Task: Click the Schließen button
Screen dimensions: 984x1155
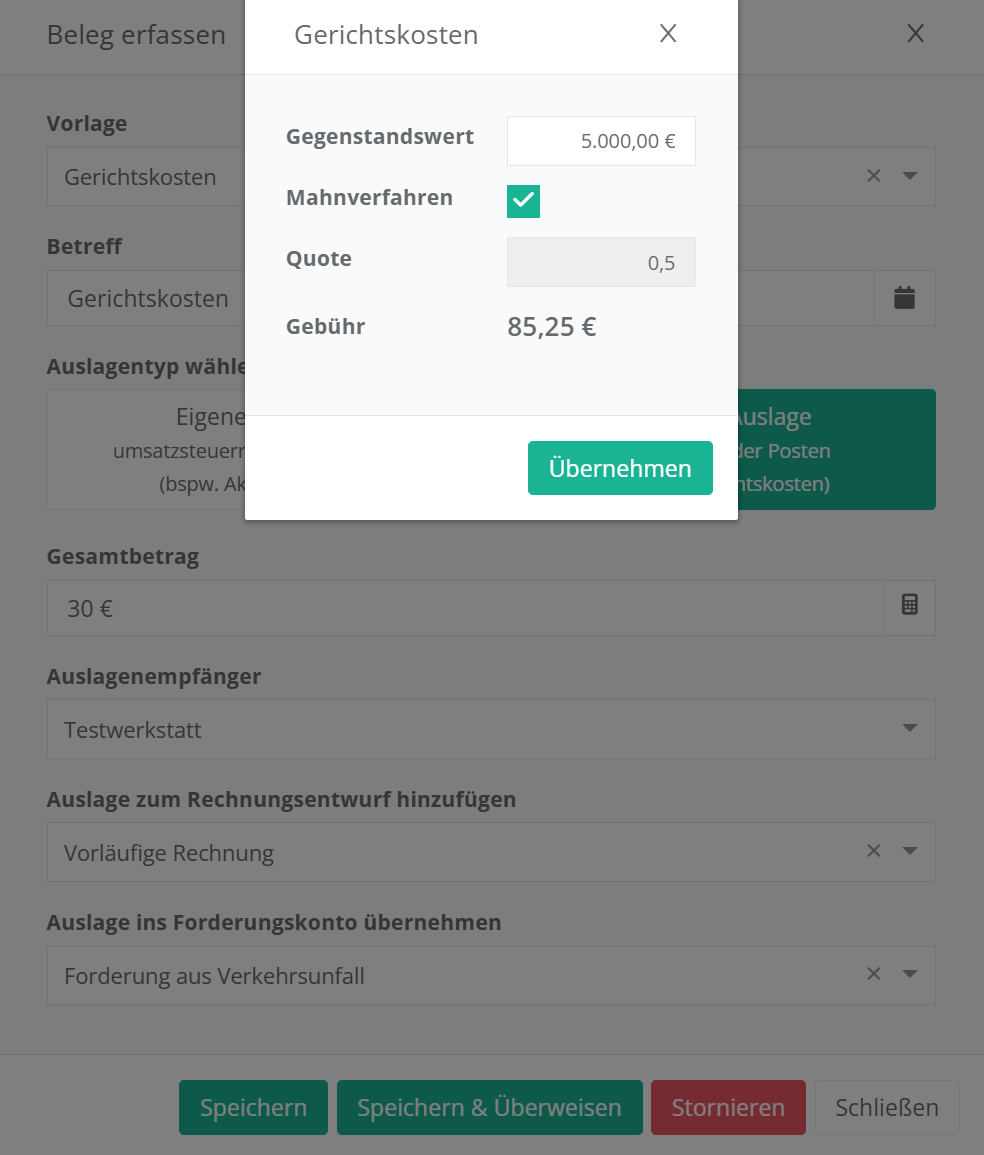Action: click(x=886, y=1107)
